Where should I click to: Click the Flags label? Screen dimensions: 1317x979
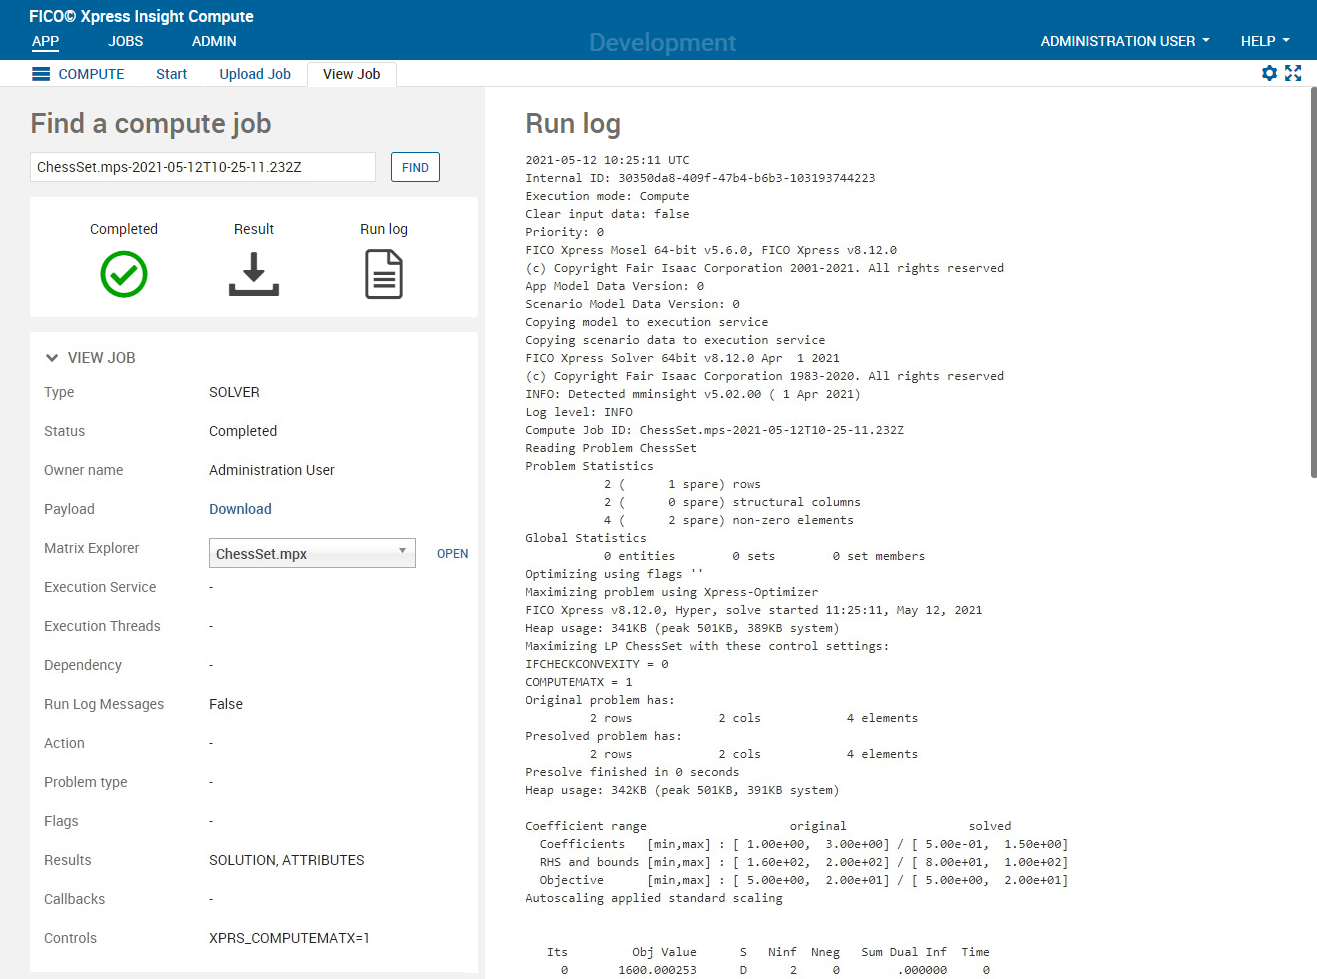[x=61, y=821]
